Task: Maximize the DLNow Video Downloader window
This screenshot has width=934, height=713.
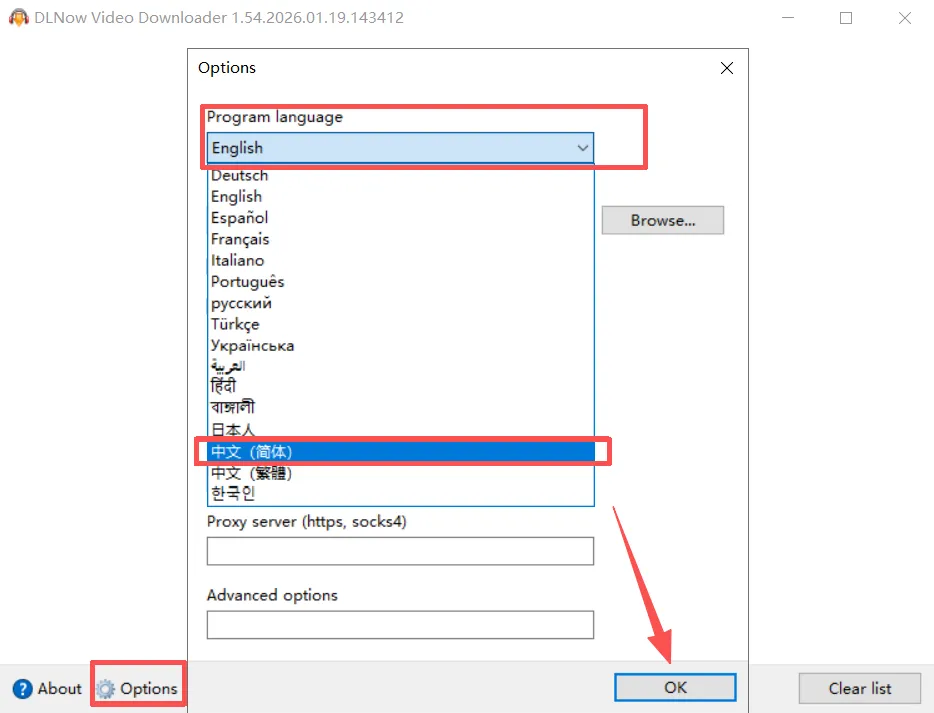Action: [x=846, y=18]
